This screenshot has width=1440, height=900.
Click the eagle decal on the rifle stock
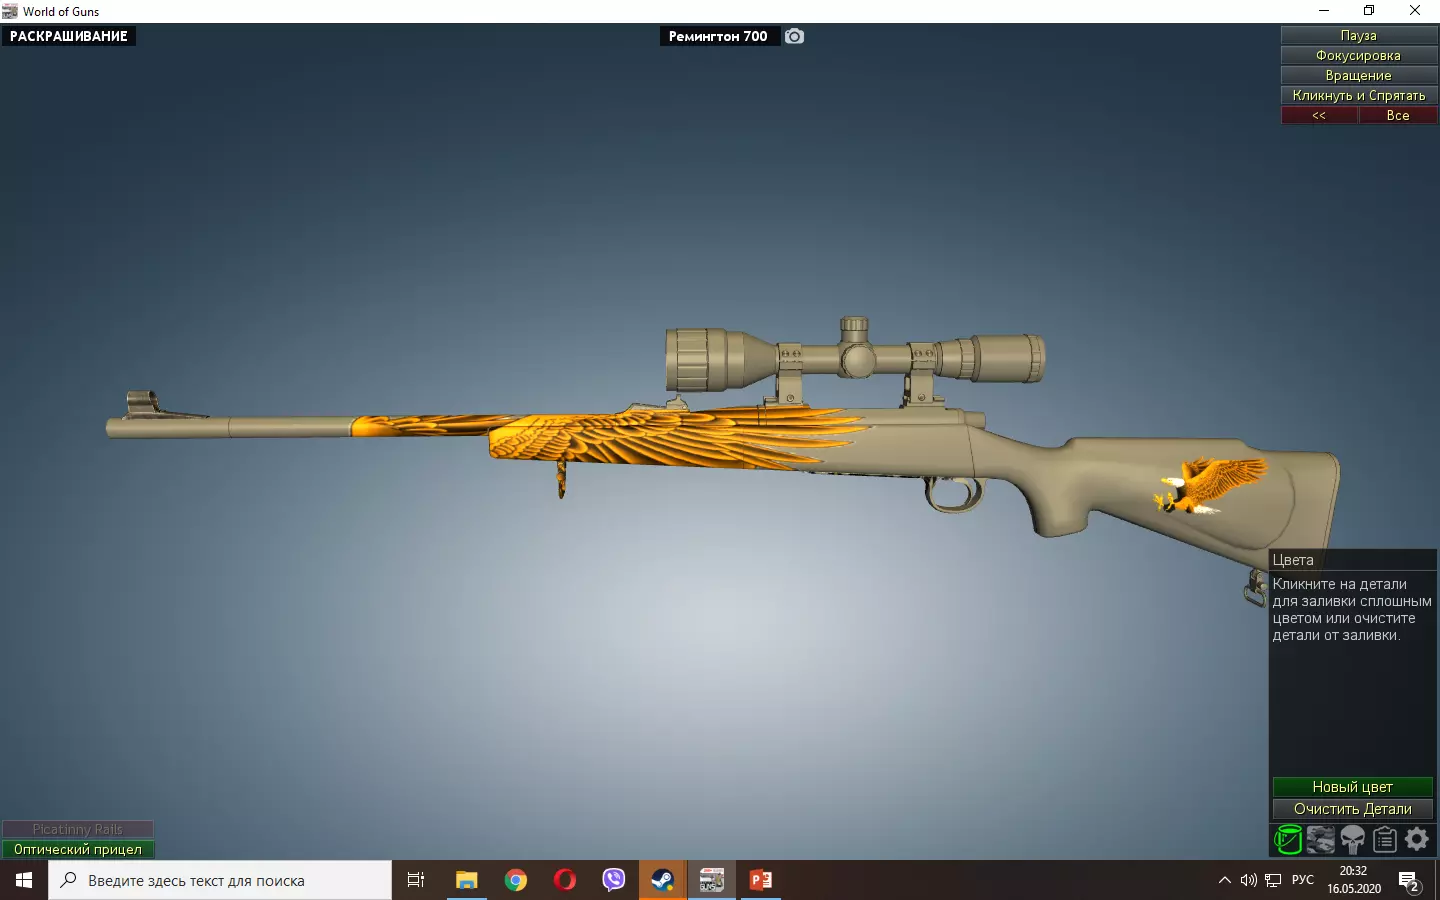pos(1211,485)
